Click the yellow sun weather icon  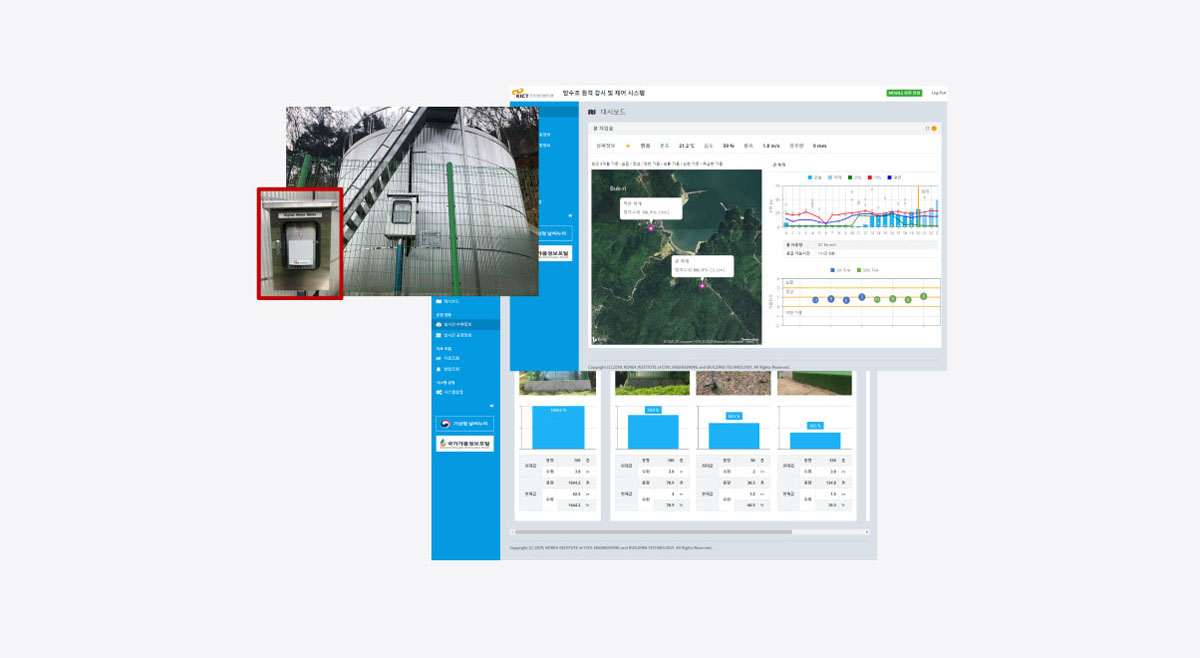click(x=628, y=146)
